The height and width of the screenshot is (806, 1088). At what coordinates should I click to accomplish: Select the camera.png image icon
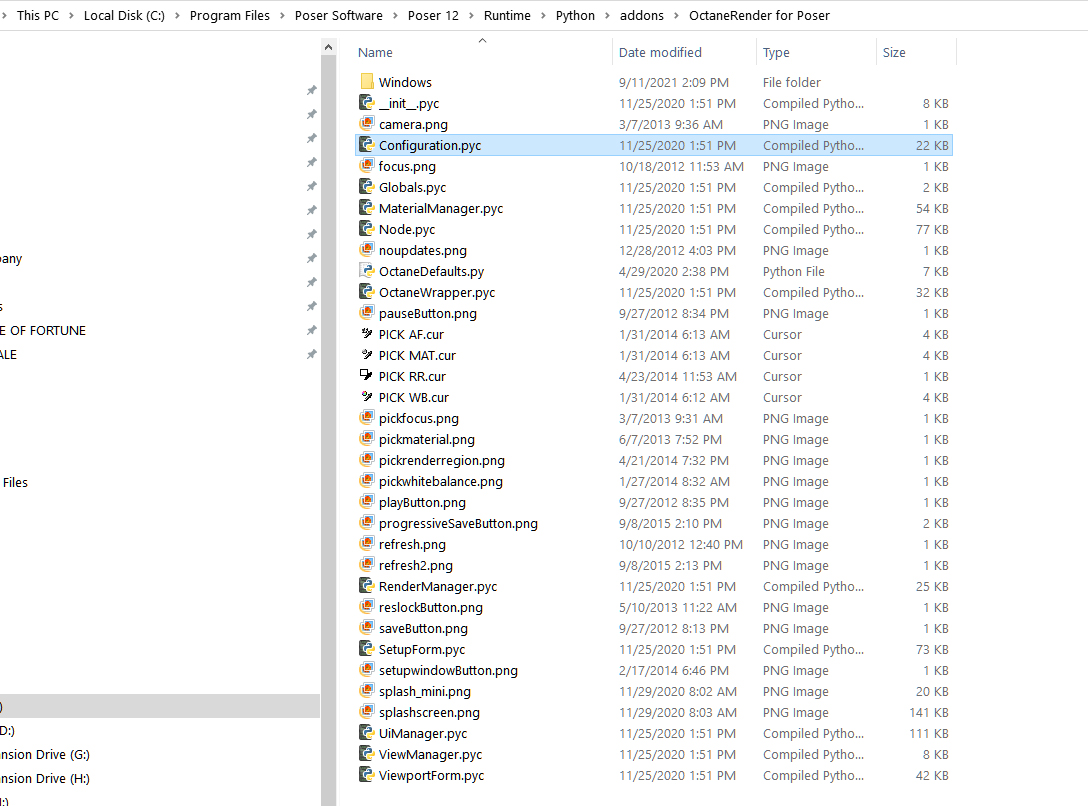pyautogui.click(x=367, y=124)
